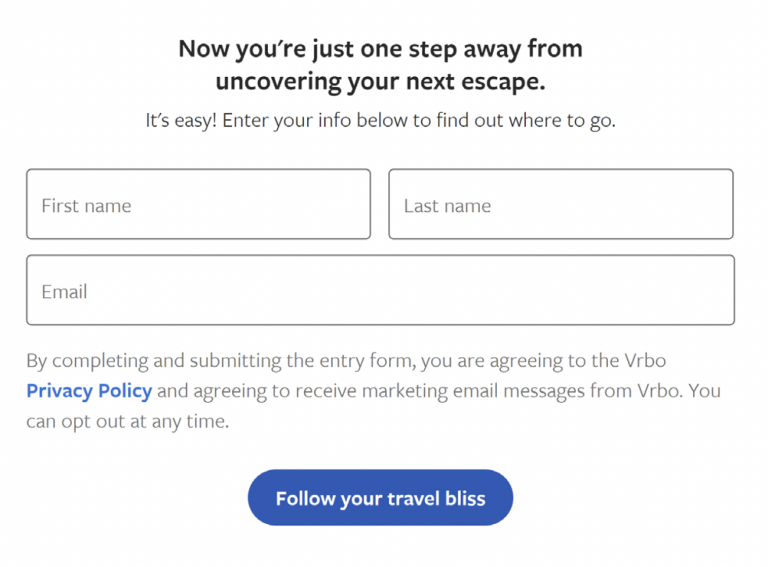Open the Vrbo Privacy Policy link
The width and height of the screenshot is (768, 567).
point(89,391)
